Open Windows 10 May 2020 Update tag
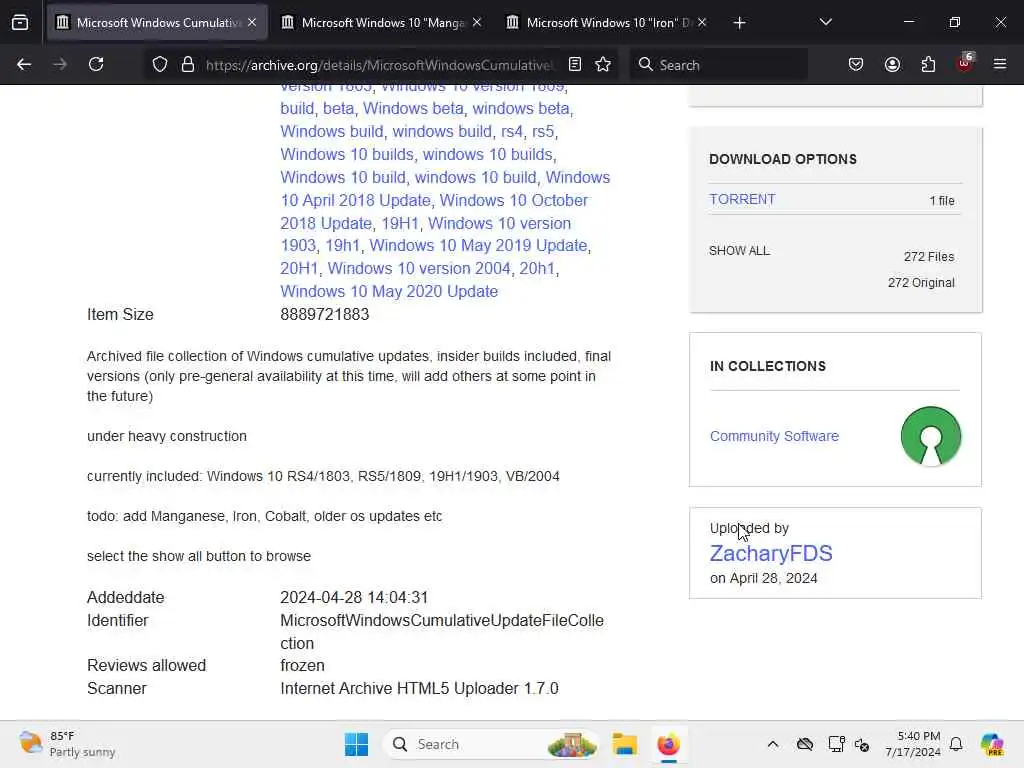Viewport: 1024px width, 768px height. (x=389, y=291)
